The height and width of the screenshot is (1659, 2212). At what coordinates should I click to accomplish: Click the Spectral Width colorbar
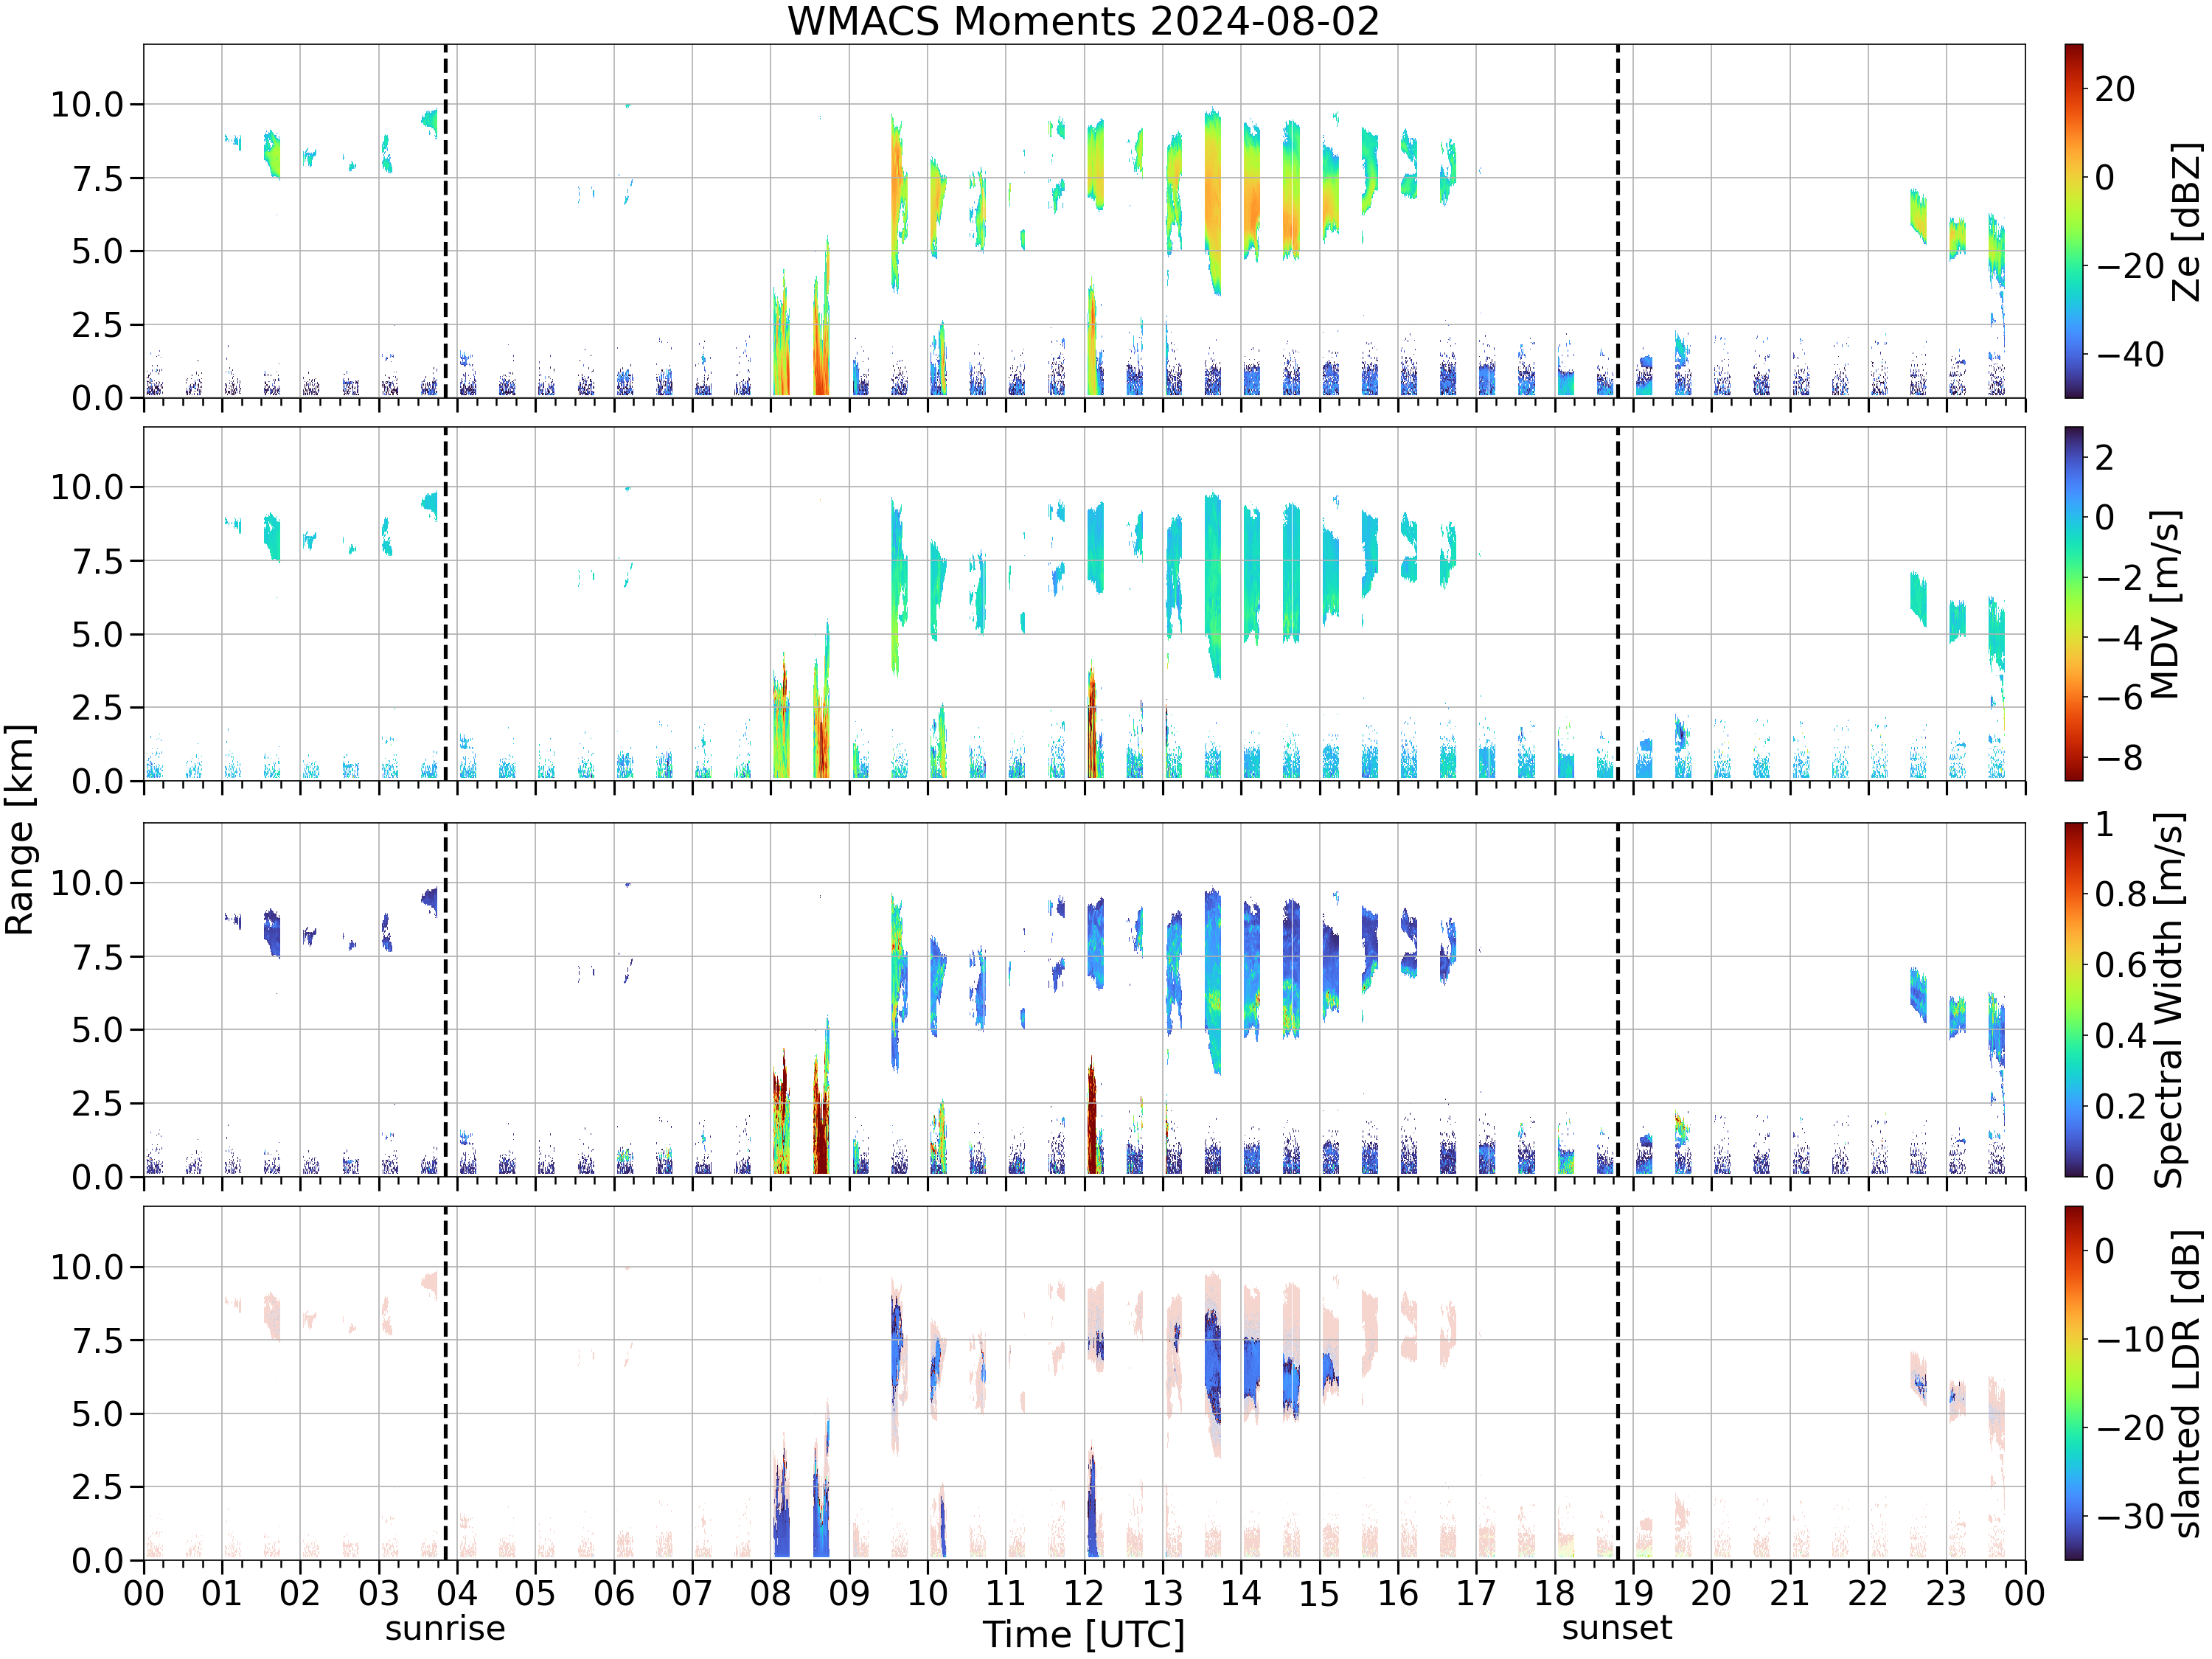(x=2074, y=1000)
